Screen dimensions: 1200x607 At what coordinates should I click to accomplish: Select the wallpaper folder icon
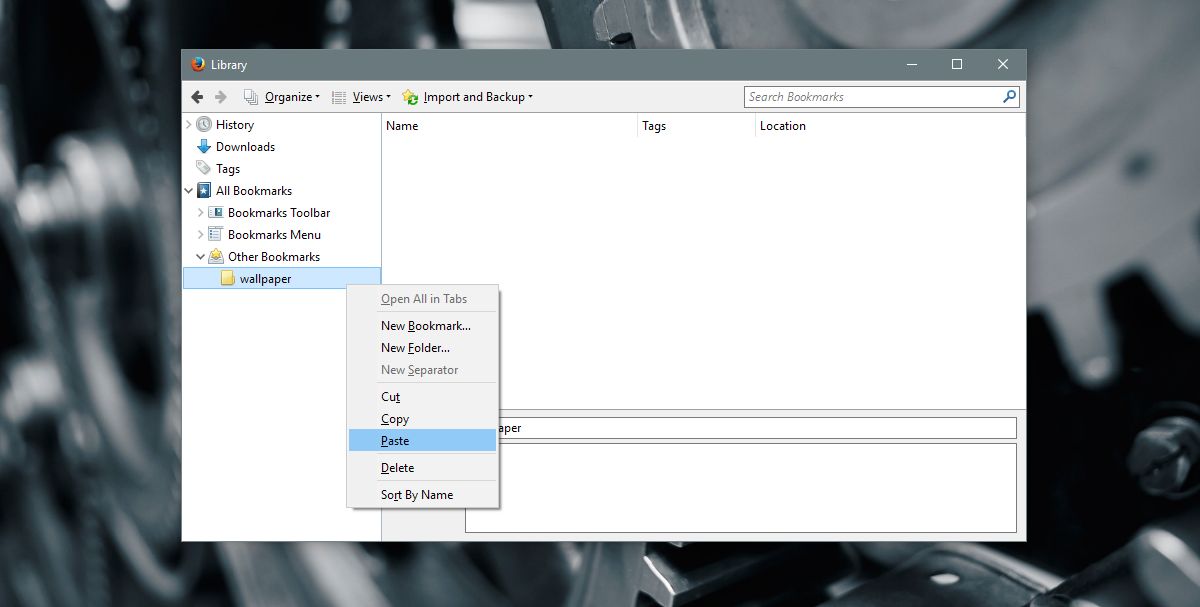[x=228, y=279]
